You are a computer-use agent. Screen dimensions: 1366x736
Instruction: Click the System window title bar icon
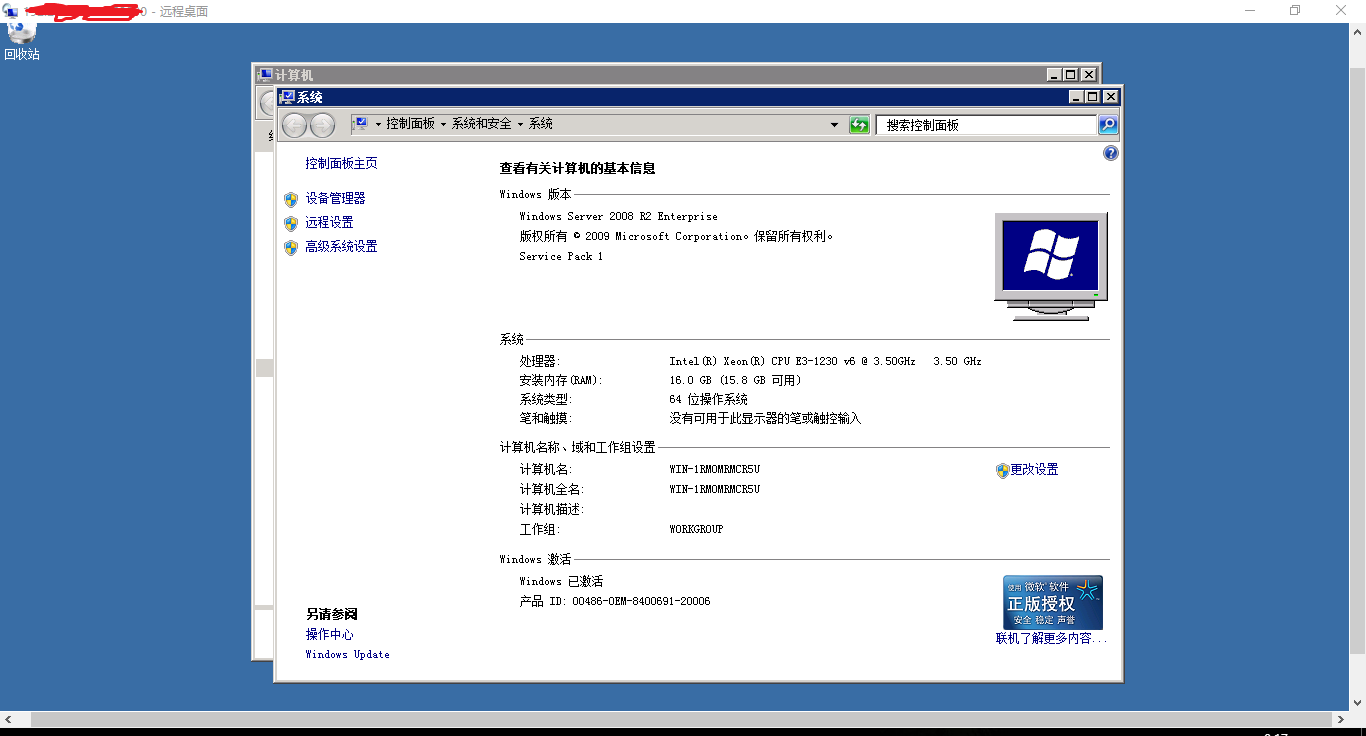click(x=287, y=97)
